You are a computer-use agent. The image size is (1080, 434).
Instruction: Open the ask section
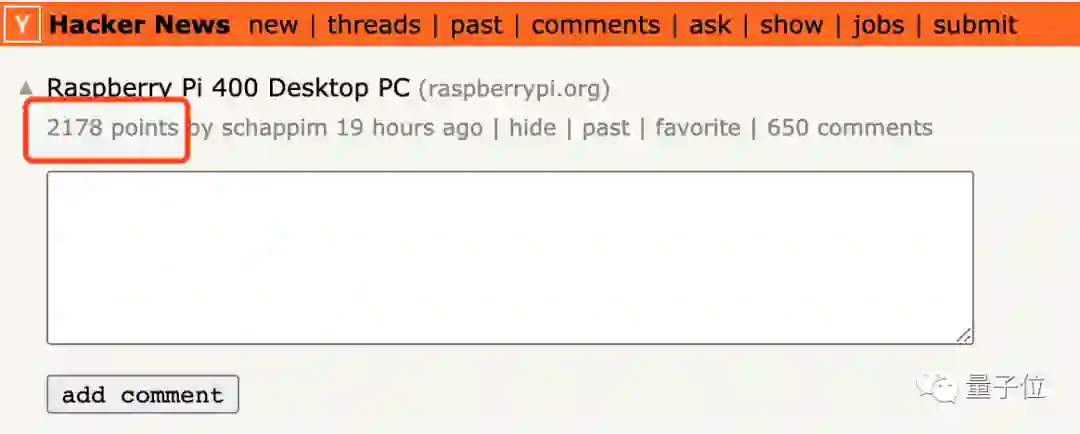[x=709, y=25]
